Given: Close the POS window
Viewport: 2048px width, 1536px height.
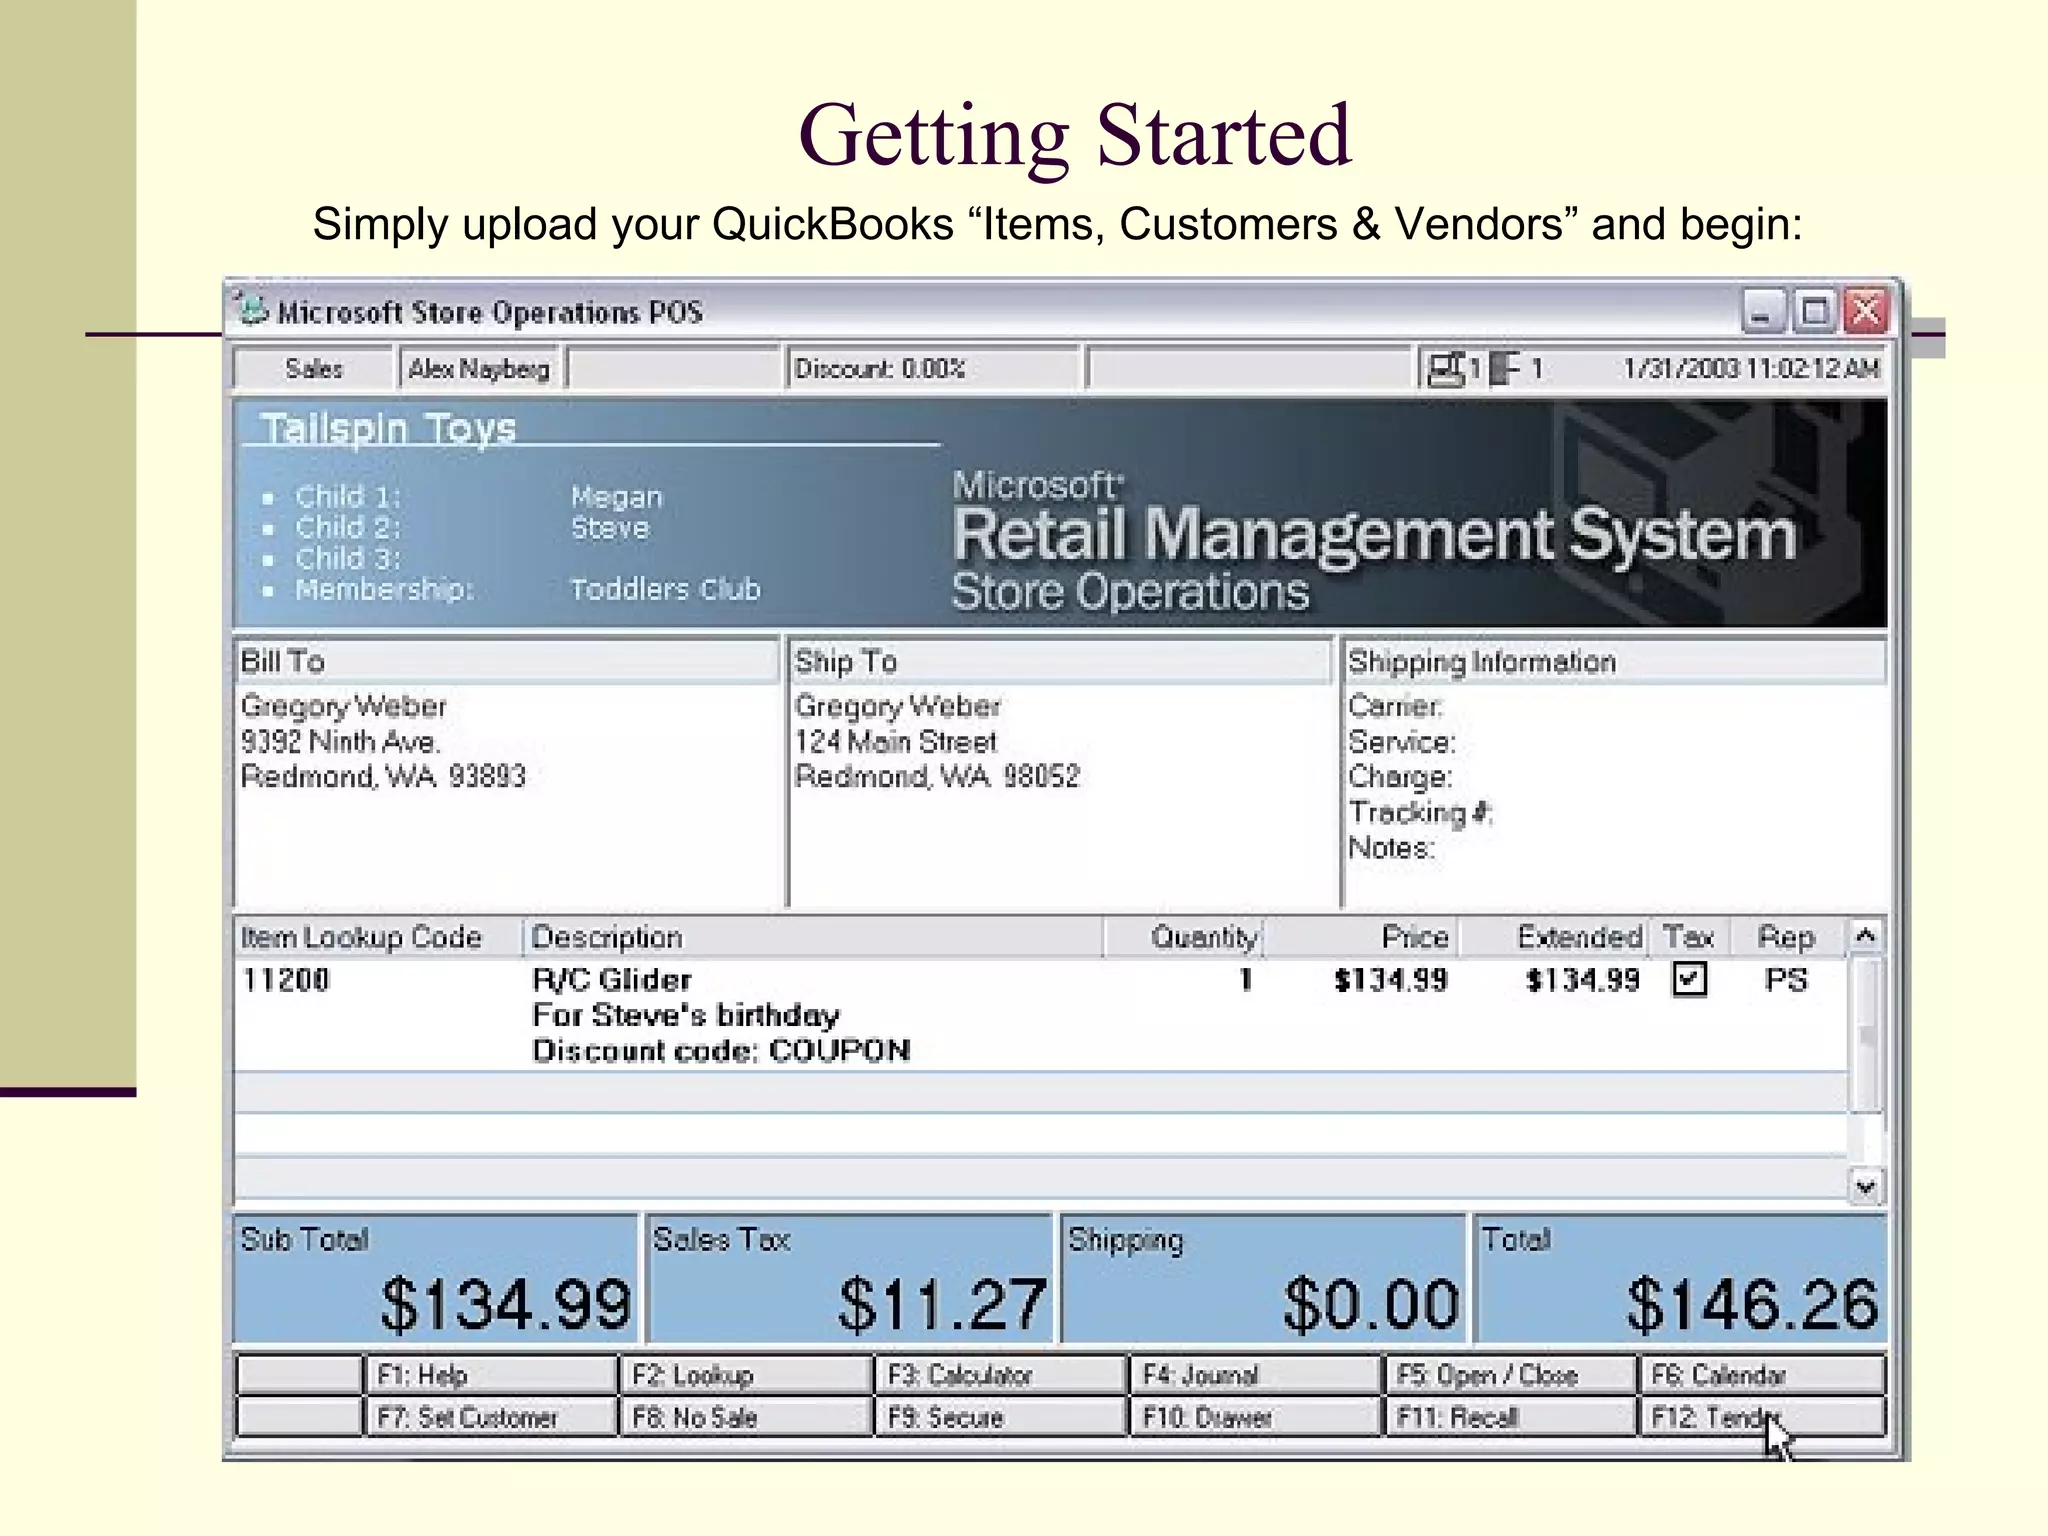Looking at the screenshot, I should pos(1866,311).
